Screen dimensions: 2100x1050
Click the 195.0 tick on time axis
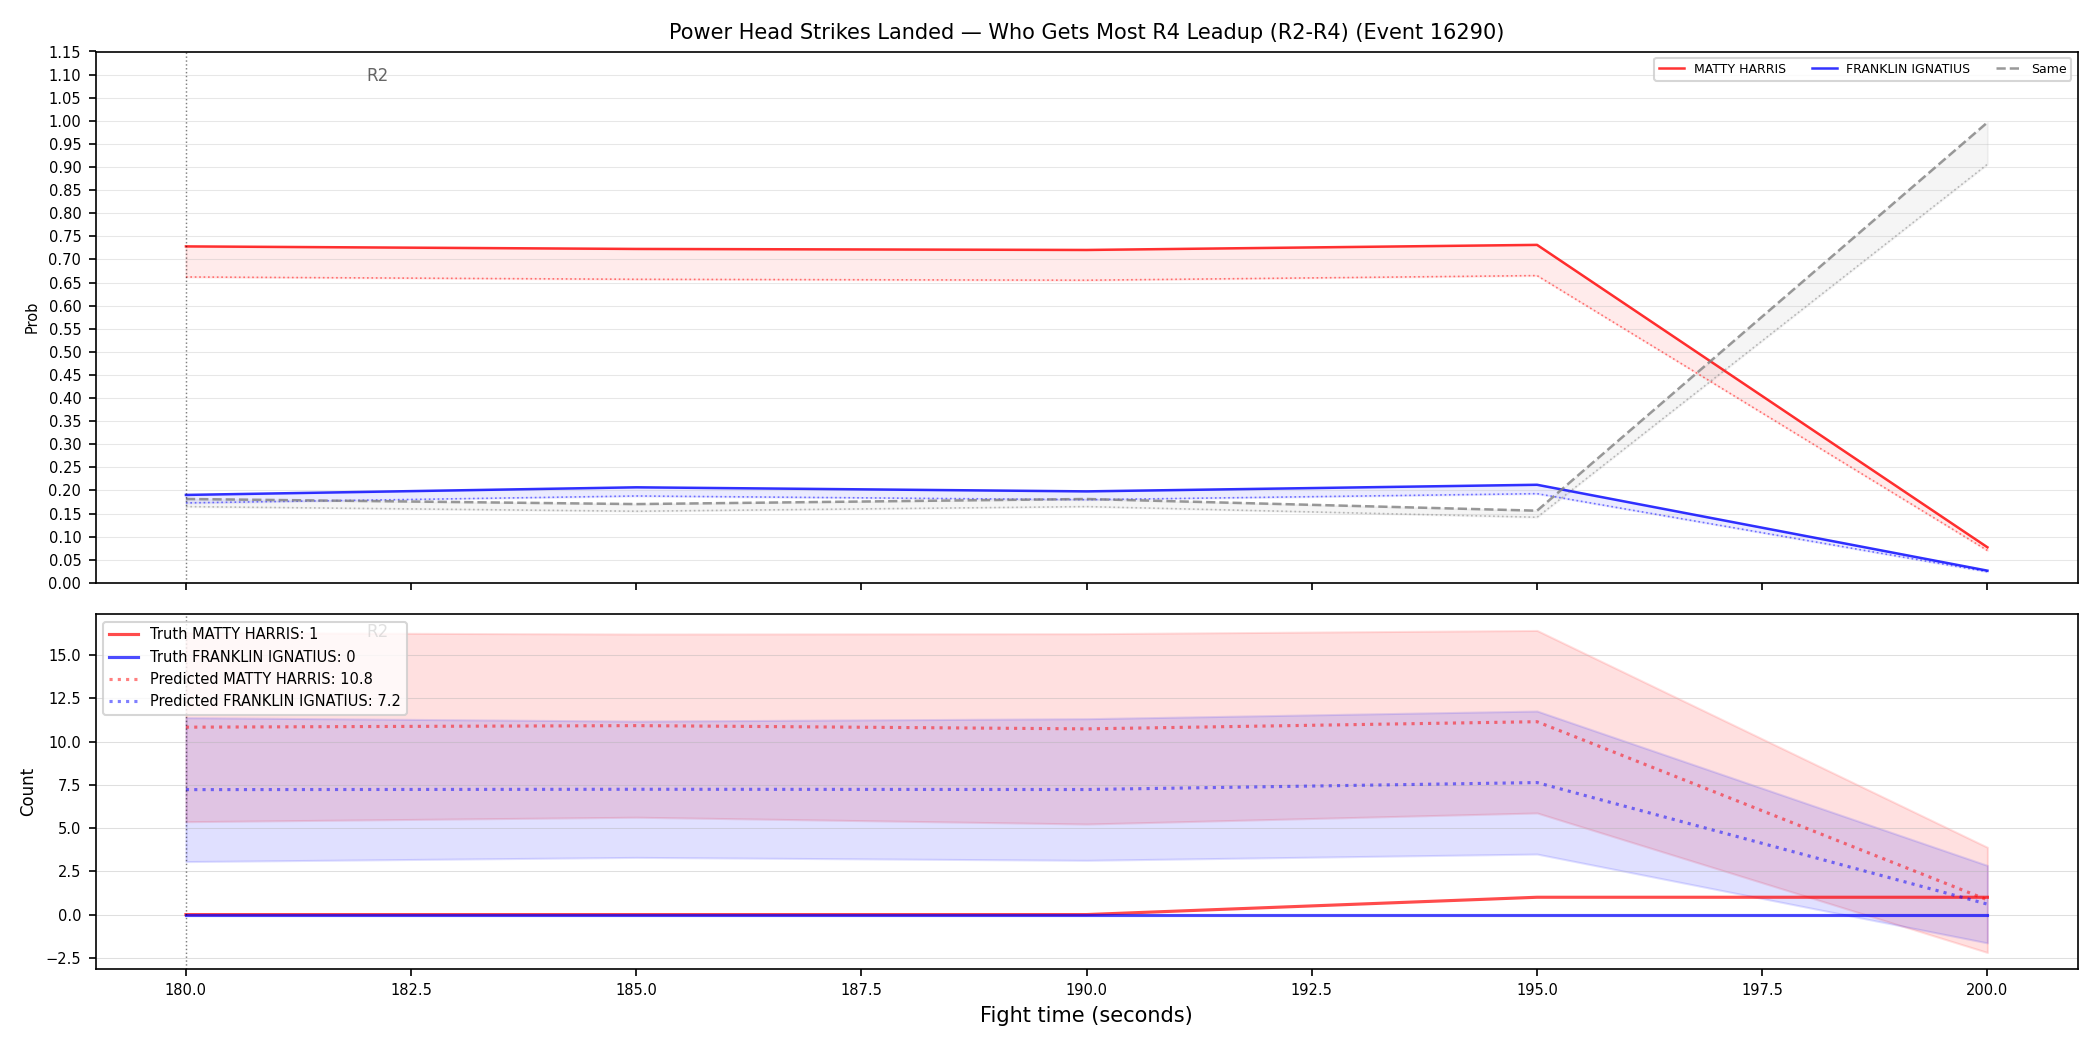click(1537, 990)
